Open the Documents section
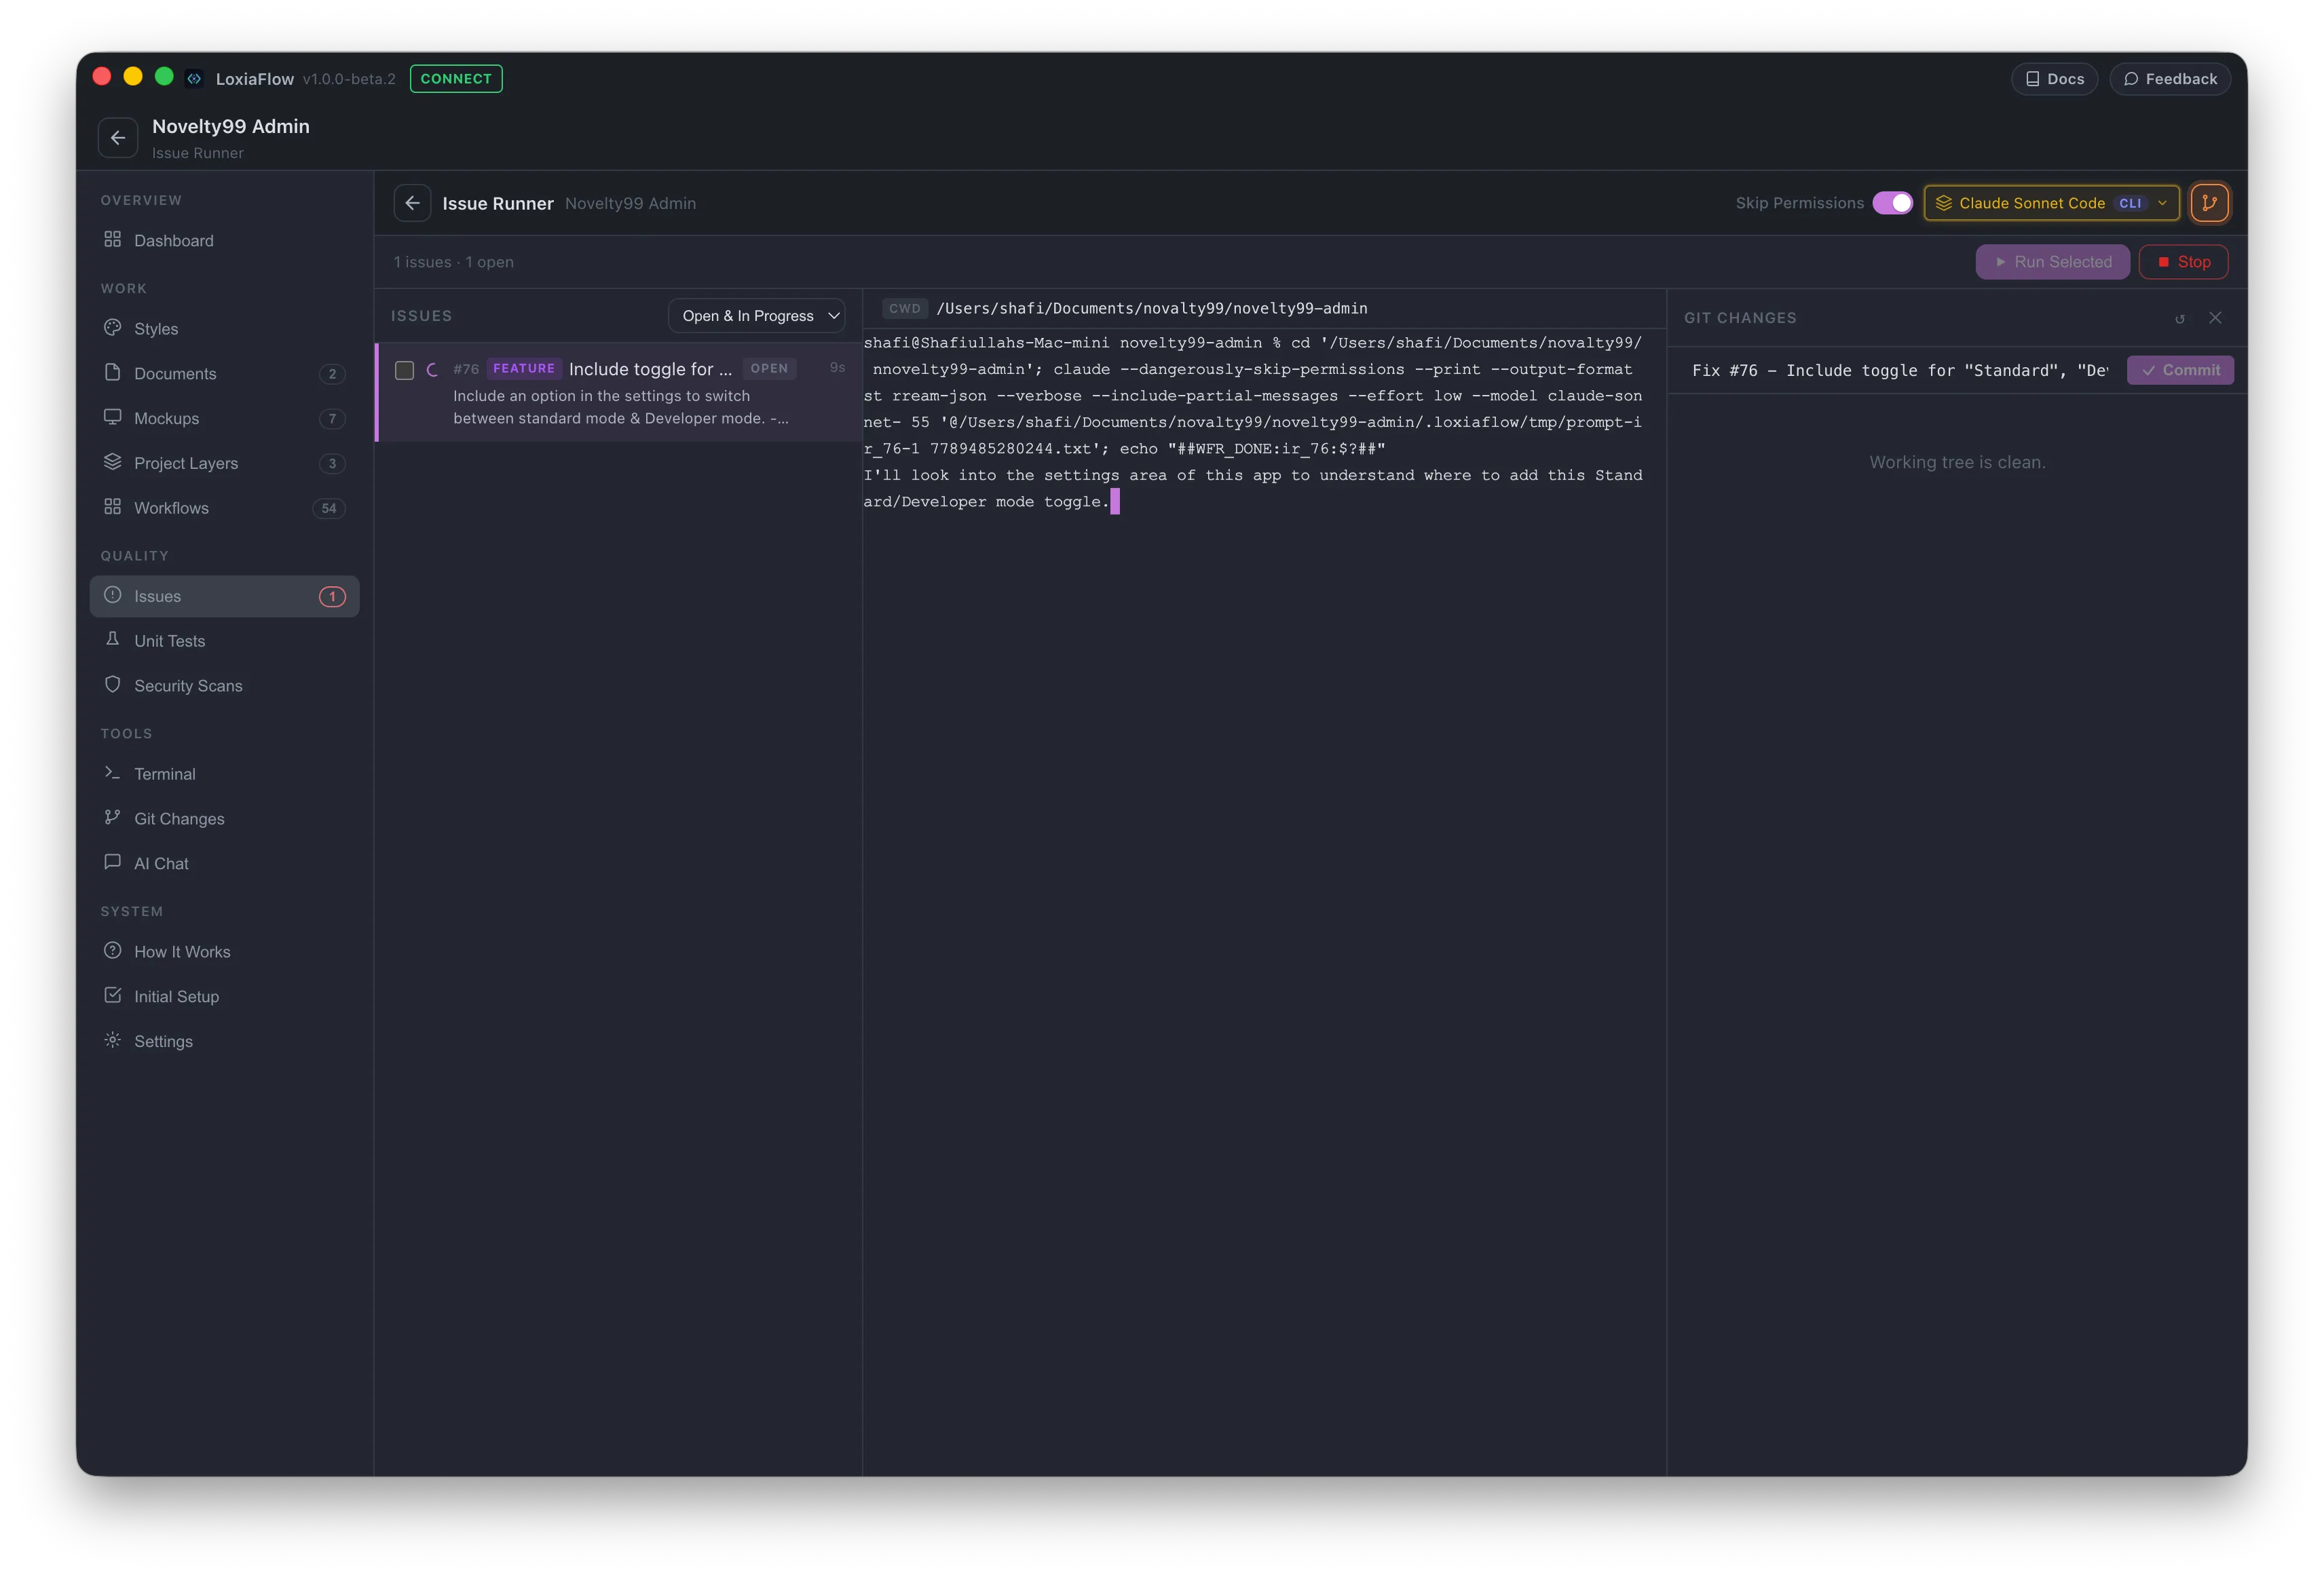Image resolution: width=2324 pixels, height=1577 pixels. pos(224,373)
